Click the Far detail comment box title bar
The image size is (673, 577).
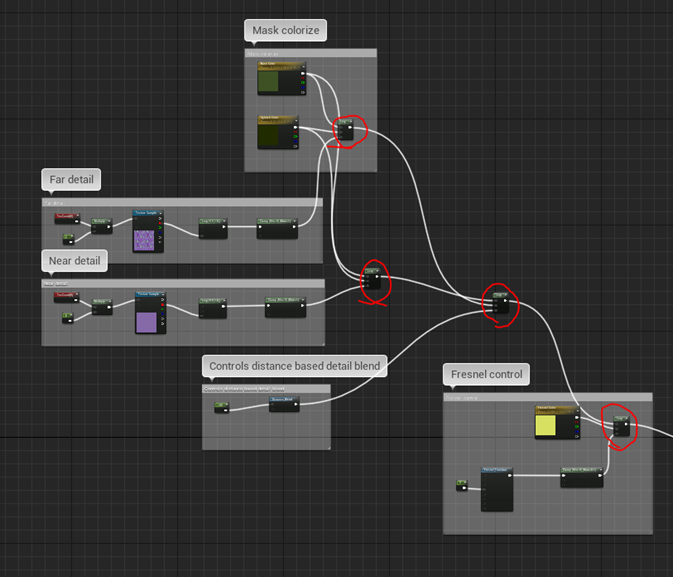point(182,203)
